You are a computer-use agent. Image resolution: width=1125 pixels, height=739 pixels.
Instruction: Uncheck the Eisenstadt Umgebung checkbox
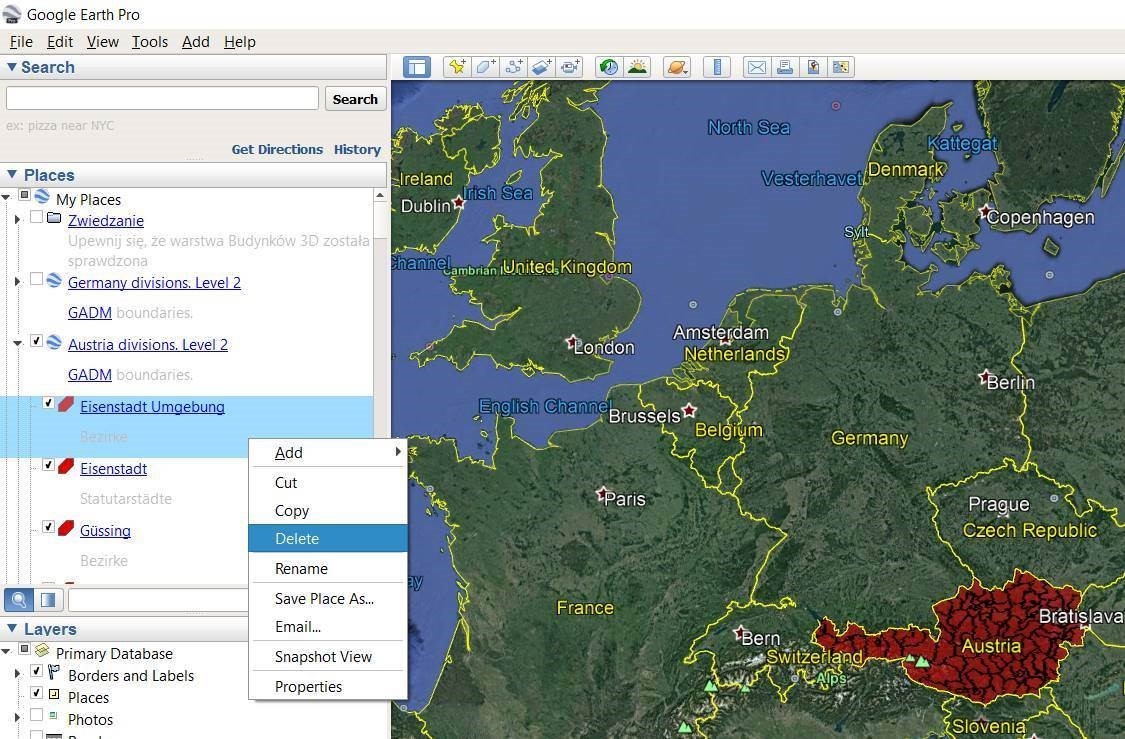click(49, 403)
